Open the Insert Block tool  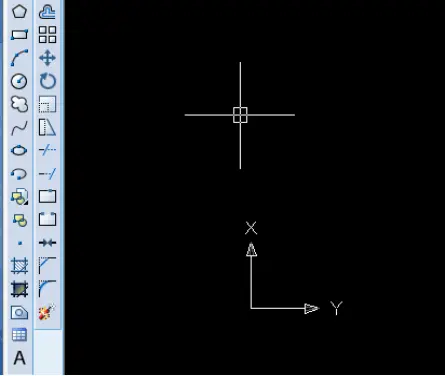click(19, 197)
